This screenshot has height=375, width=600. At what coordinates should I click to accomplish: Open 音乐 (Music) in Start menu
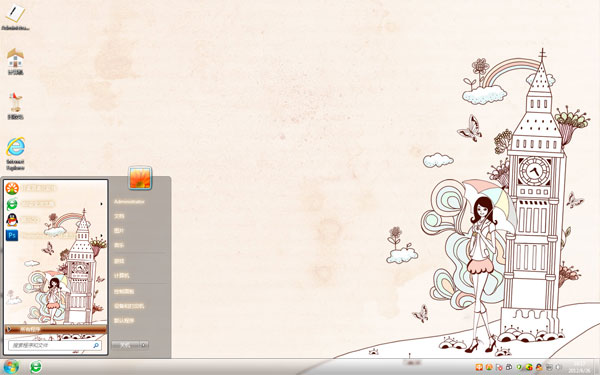click(119, 245)
